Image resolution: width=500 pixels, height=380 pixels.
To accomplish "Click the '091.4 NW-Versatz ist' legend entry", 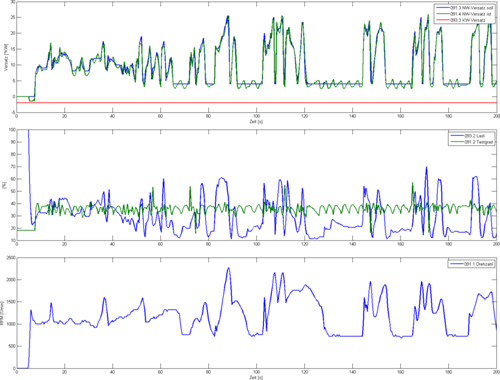I will tap(464, 14).
